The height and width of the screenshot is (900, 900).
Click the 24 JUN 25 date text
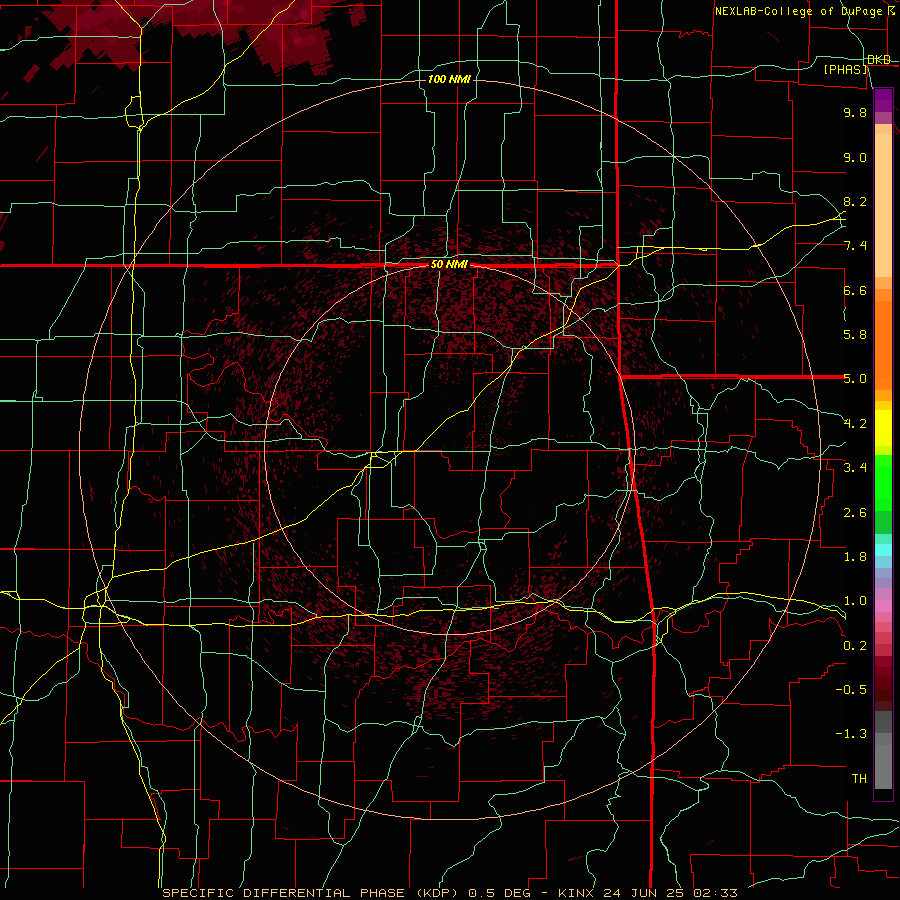click(645, 893)
